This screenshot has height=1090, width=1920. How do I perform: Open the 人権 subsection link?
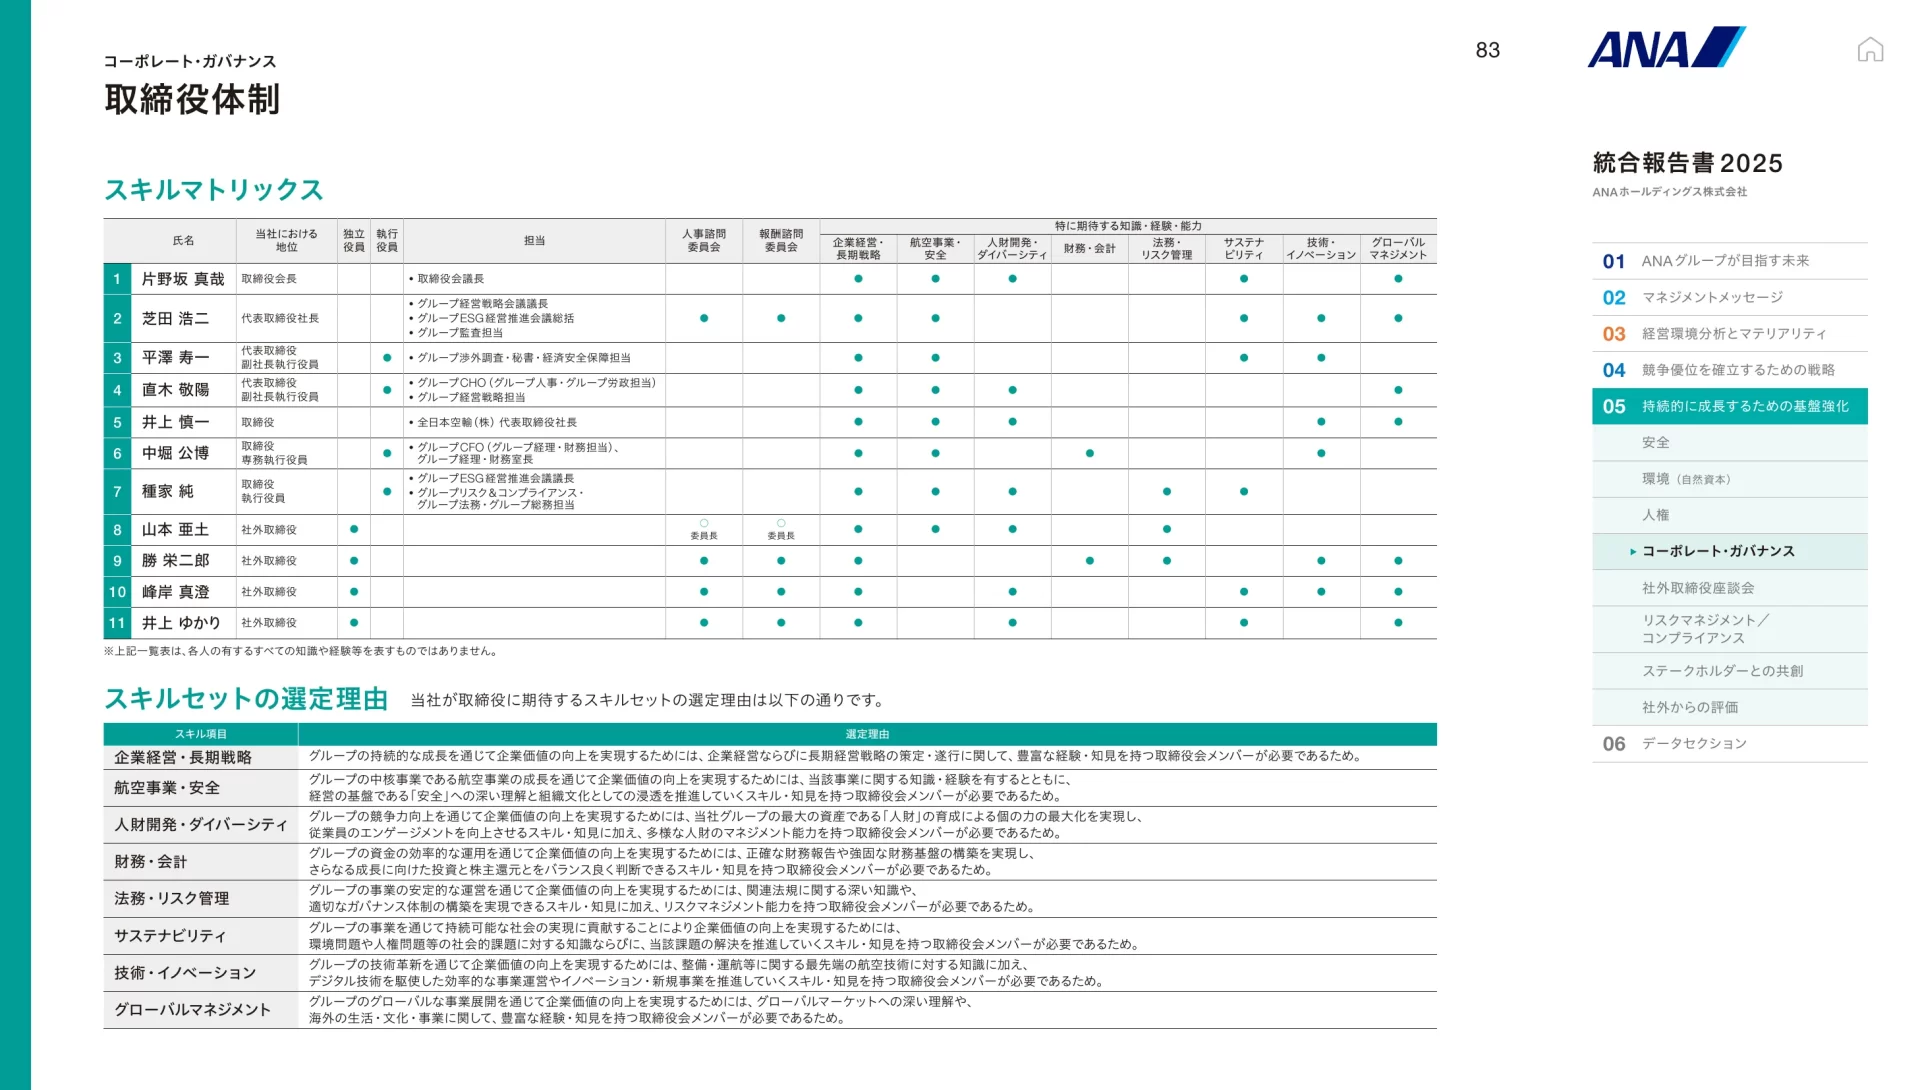(1655, 515)
